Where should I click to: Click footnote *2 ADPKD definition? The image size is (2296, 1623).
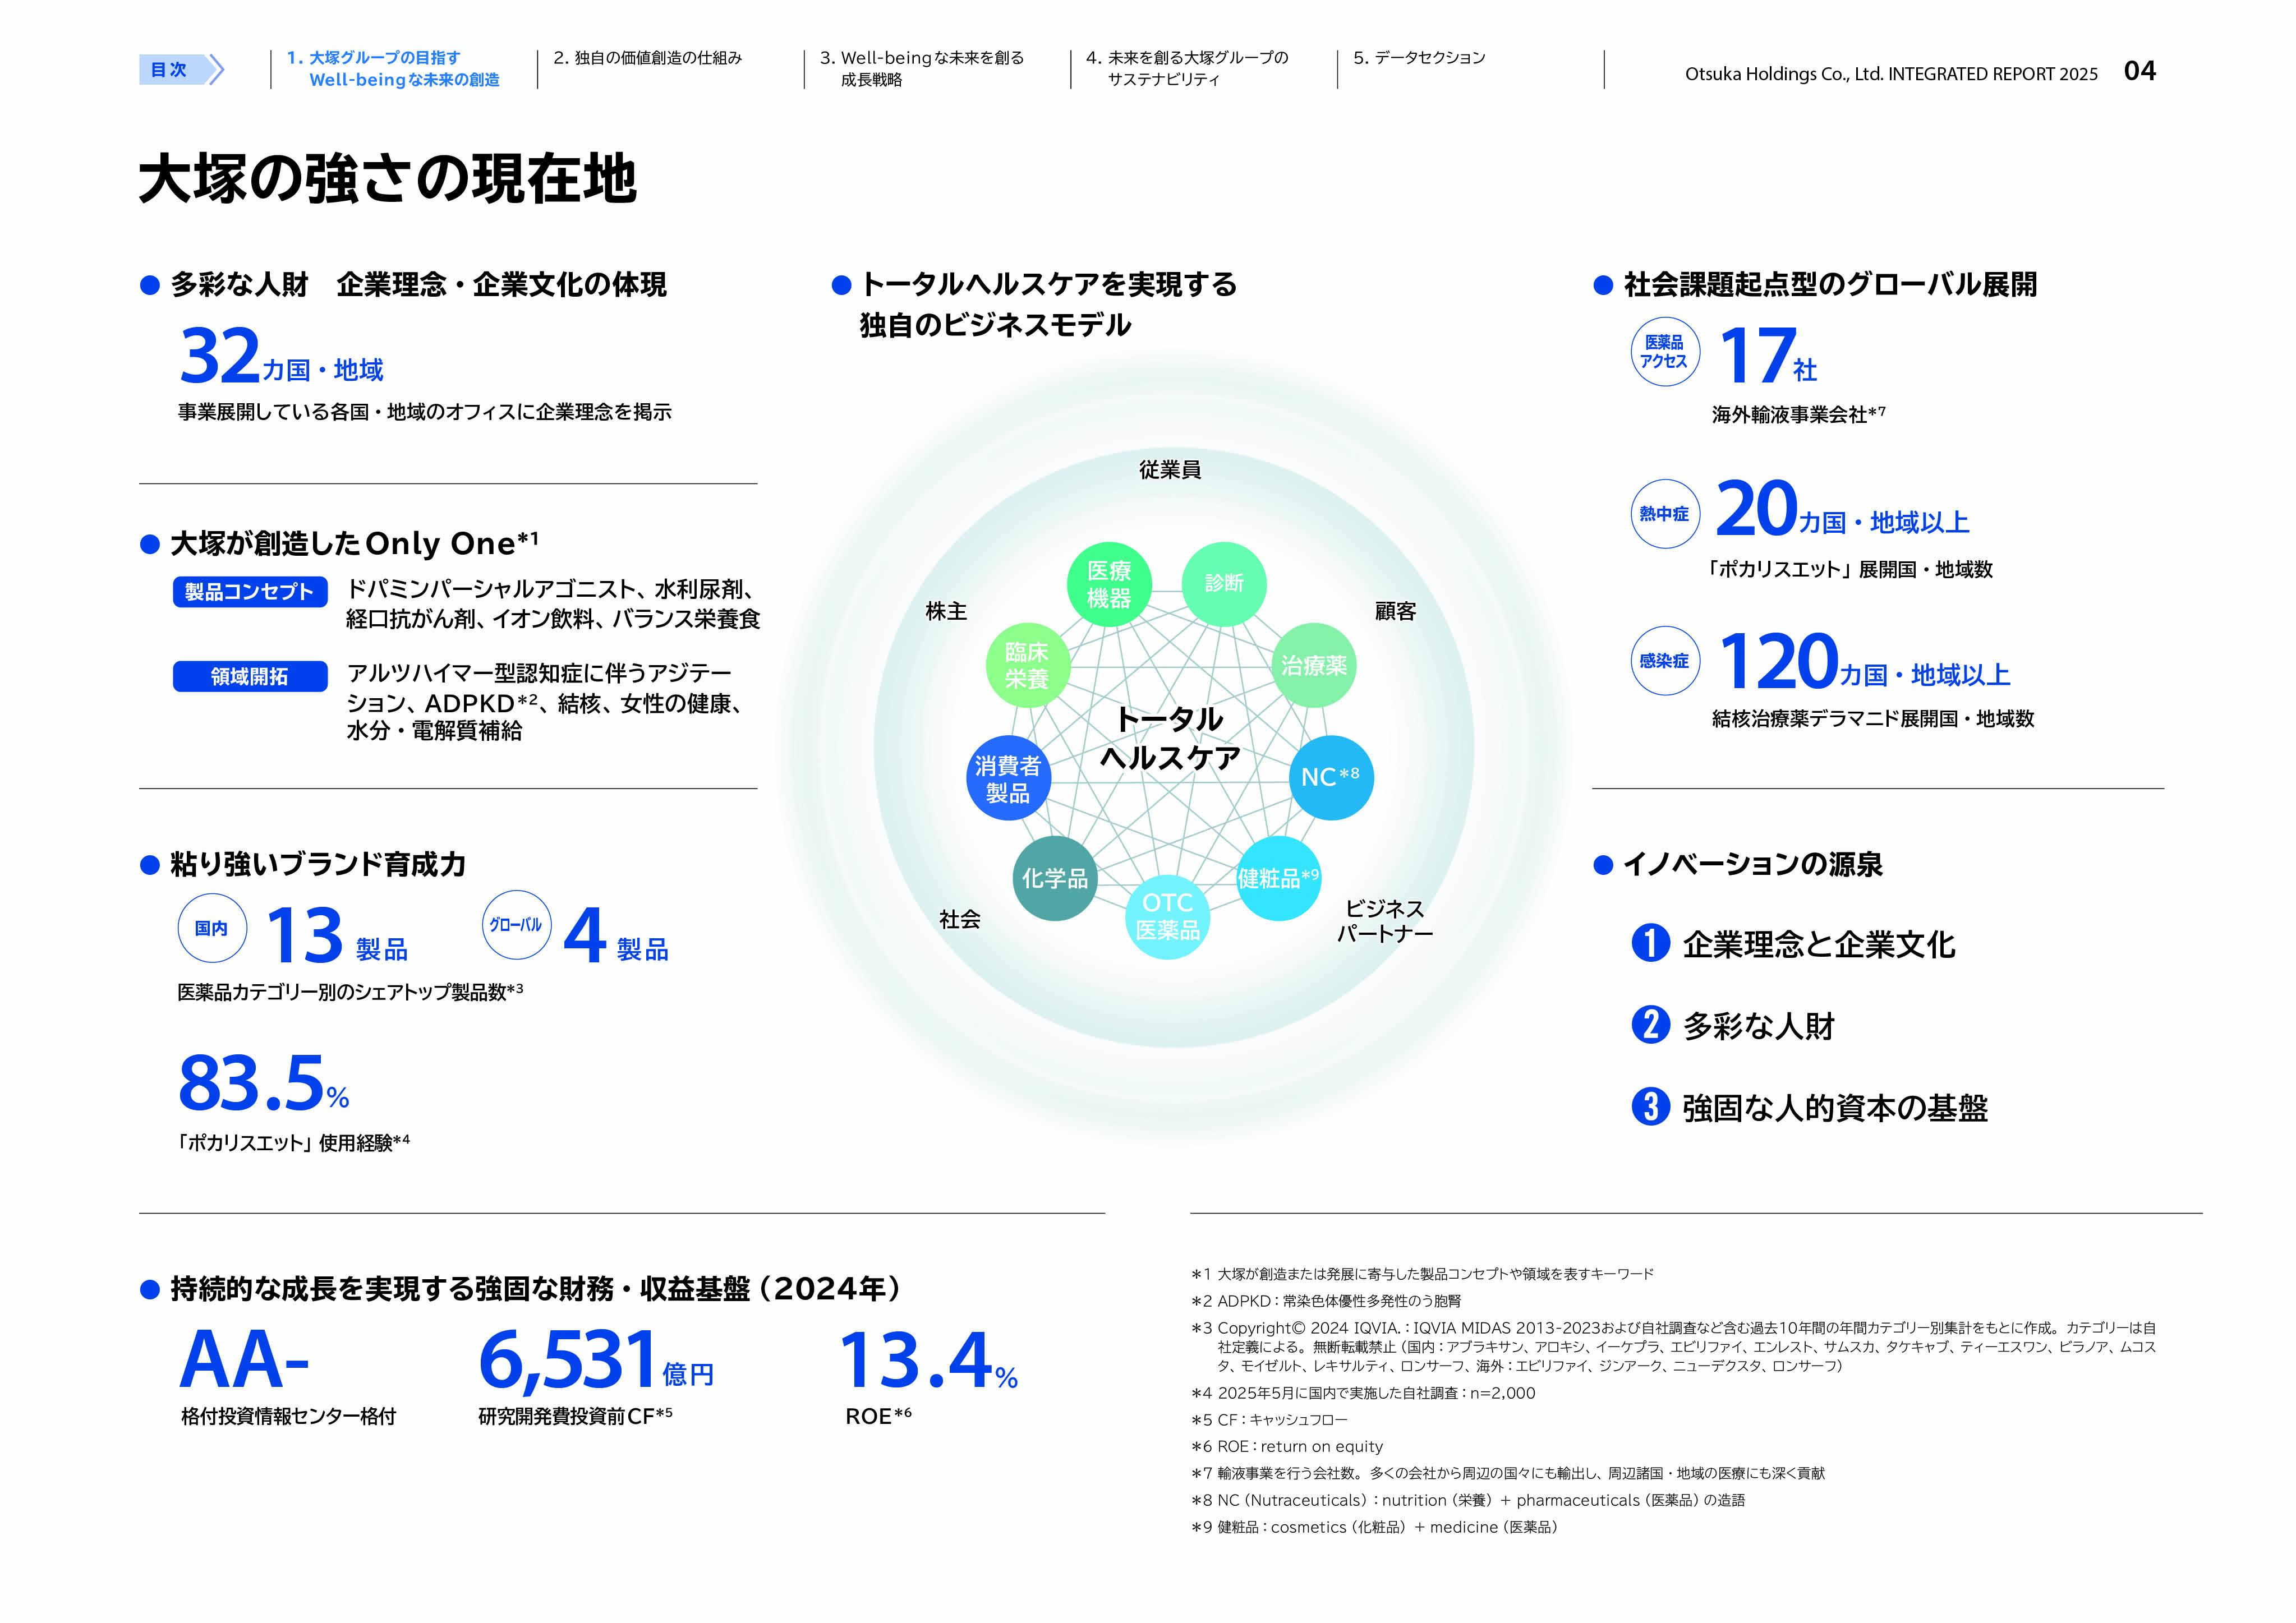1326,1301
